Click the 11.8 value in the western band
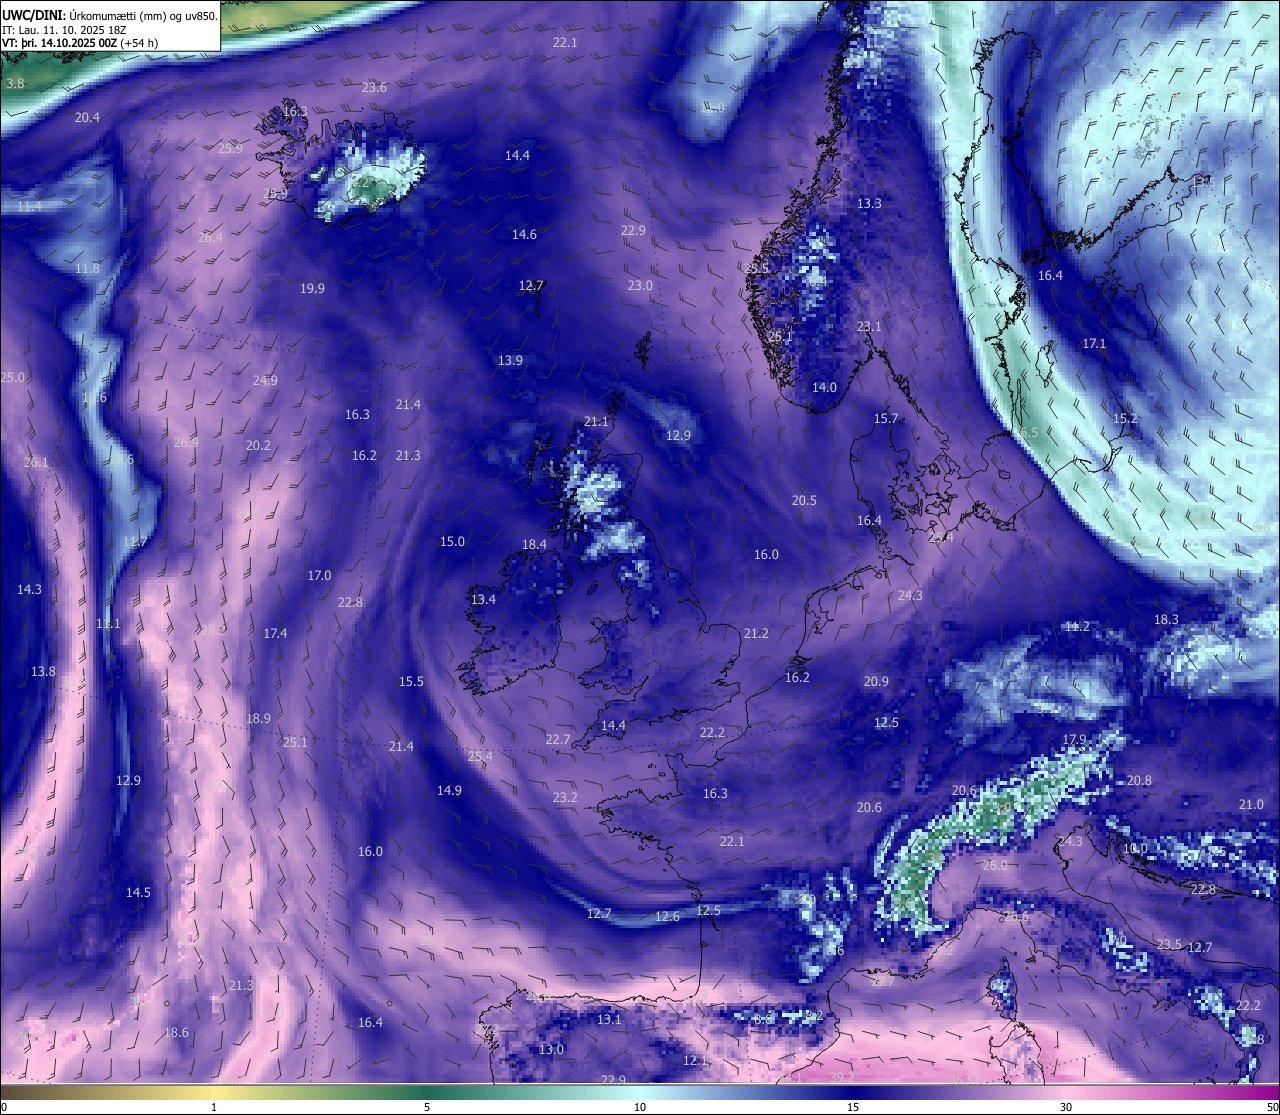This screenshot has height=1115, width=1280. pos(88,269)
